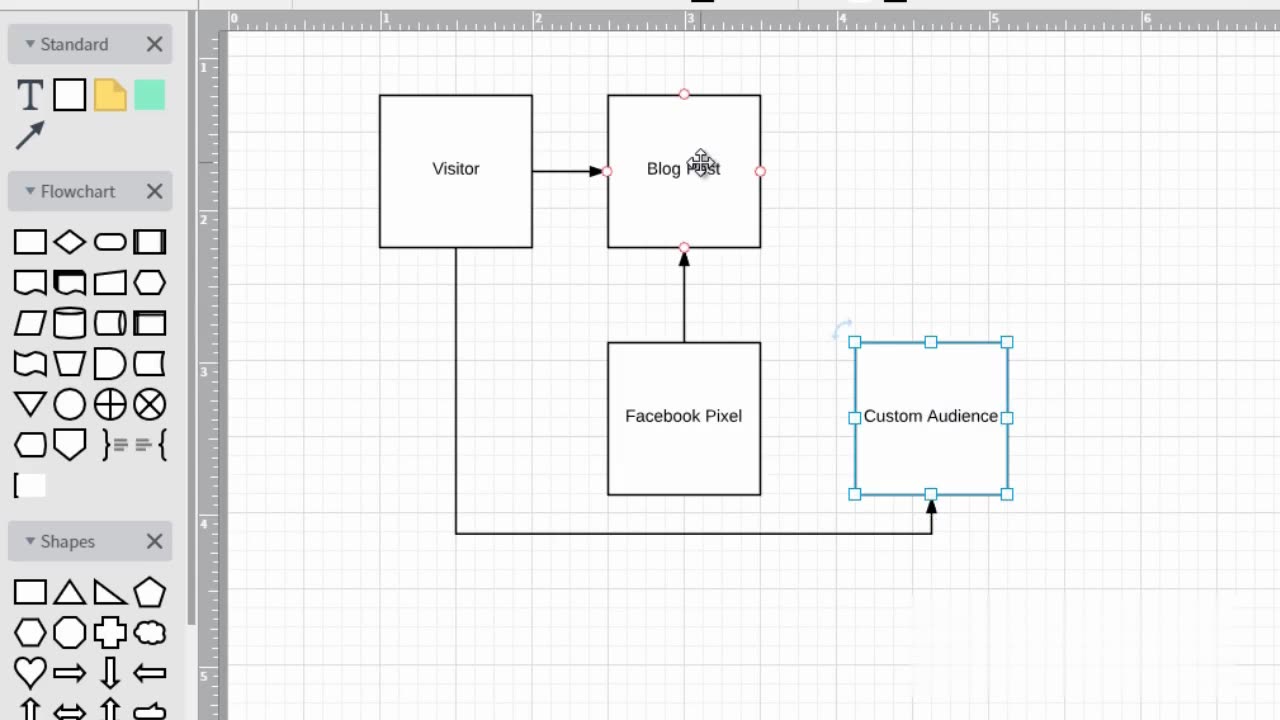Pick the yellow note shape
The image size is (1280, 720).
[110, 96]
